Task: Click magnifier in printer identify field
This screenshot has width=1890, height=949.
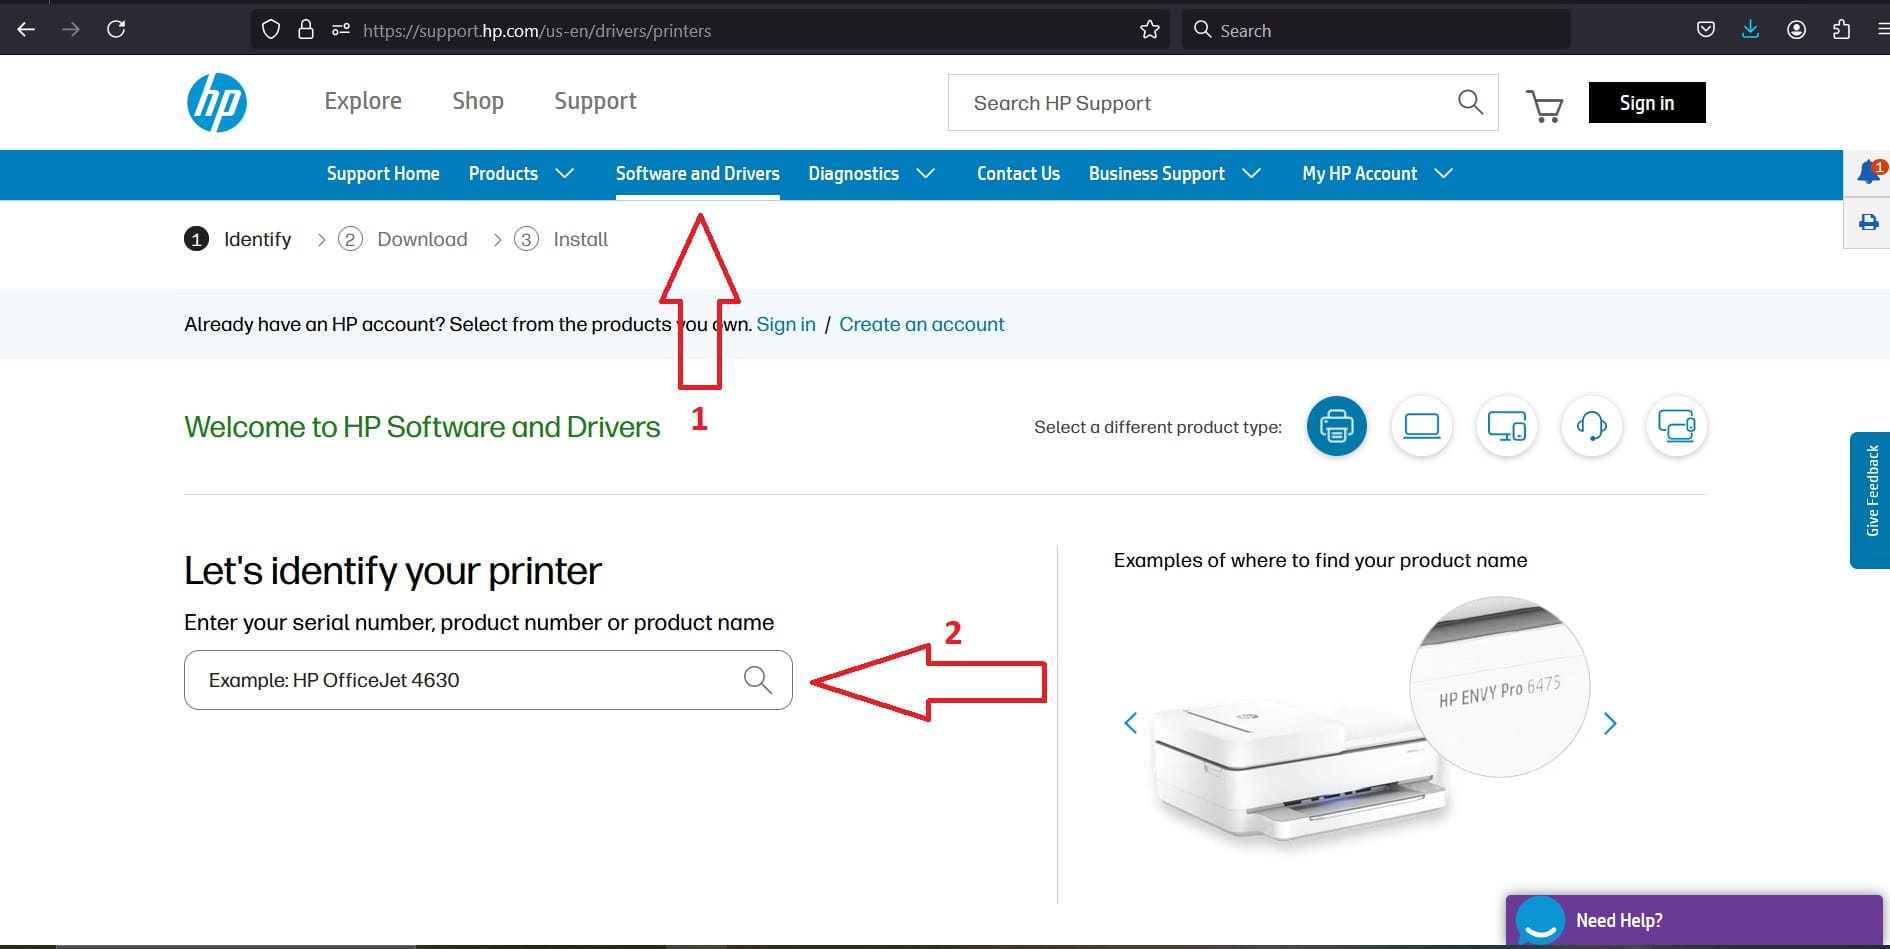Action: point(758,680)
